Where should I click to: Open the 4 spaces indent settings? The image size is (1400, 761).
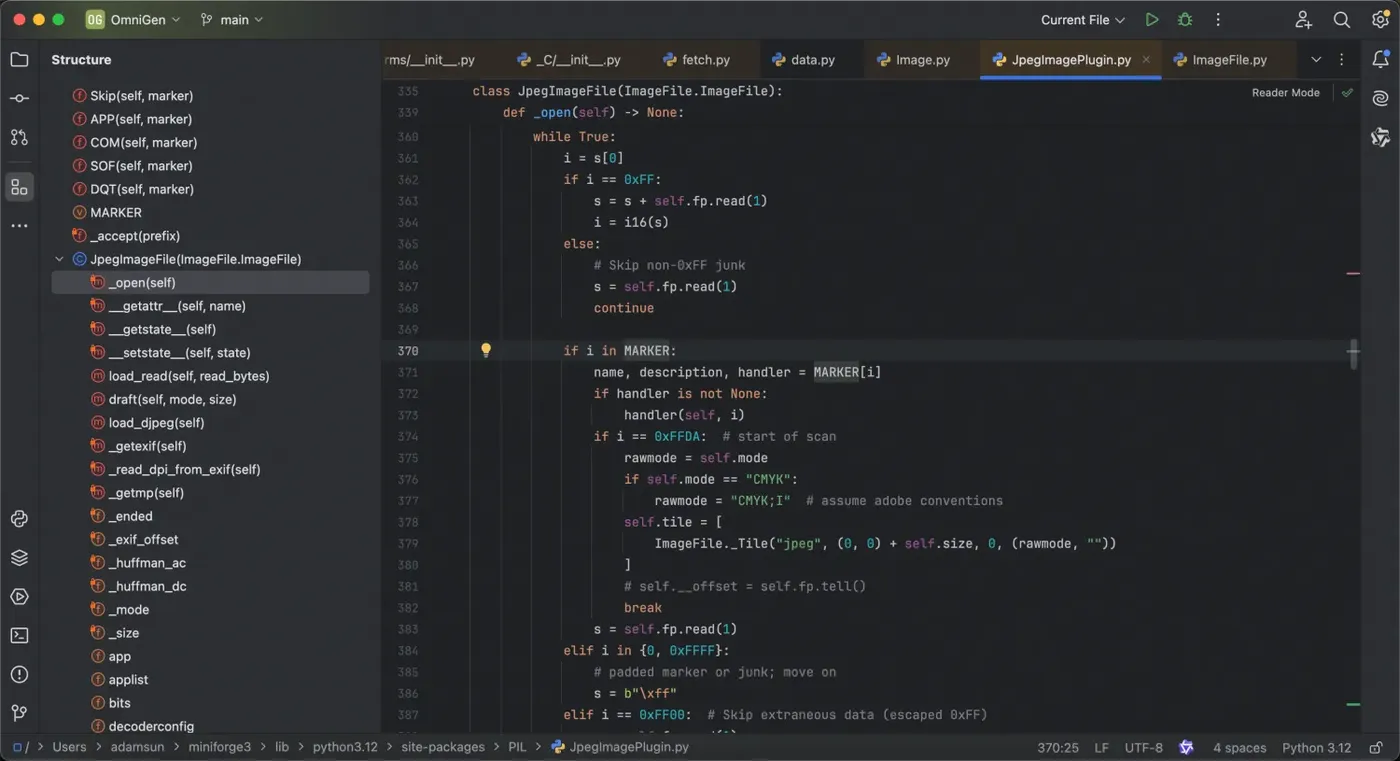[x=1239, y=747]
